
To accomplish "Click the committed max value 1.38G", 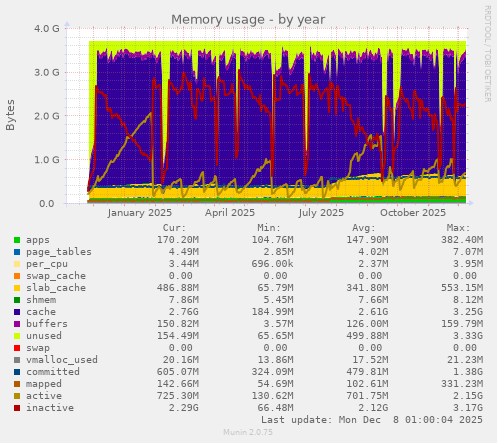I will 468,372.
